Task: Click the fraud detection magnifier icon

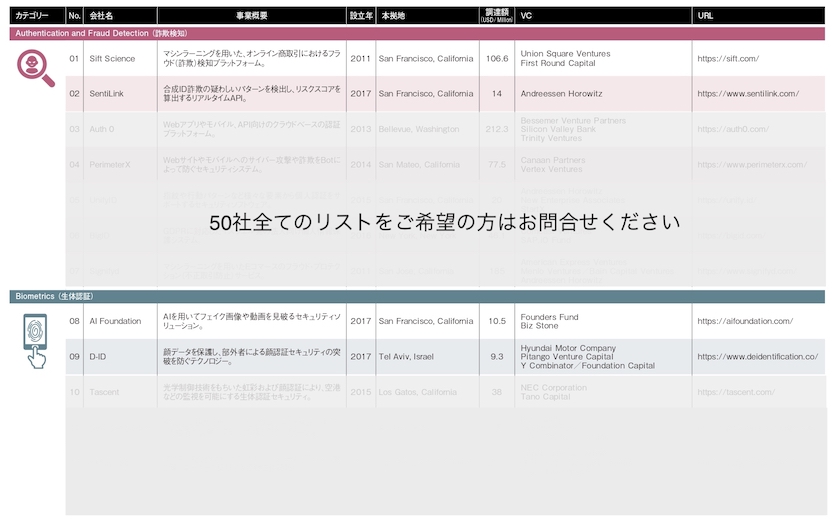Action: click(x=36, y=68)
